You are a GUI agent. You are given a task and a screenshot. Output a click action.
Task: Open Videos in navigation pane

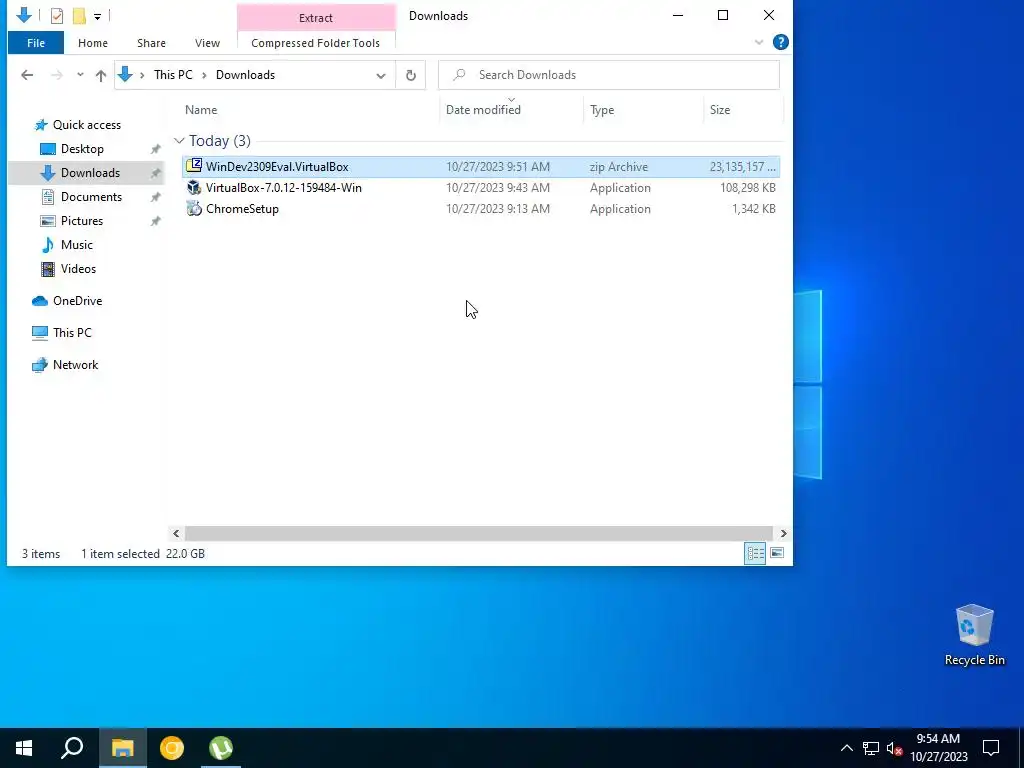coord(78,269)
